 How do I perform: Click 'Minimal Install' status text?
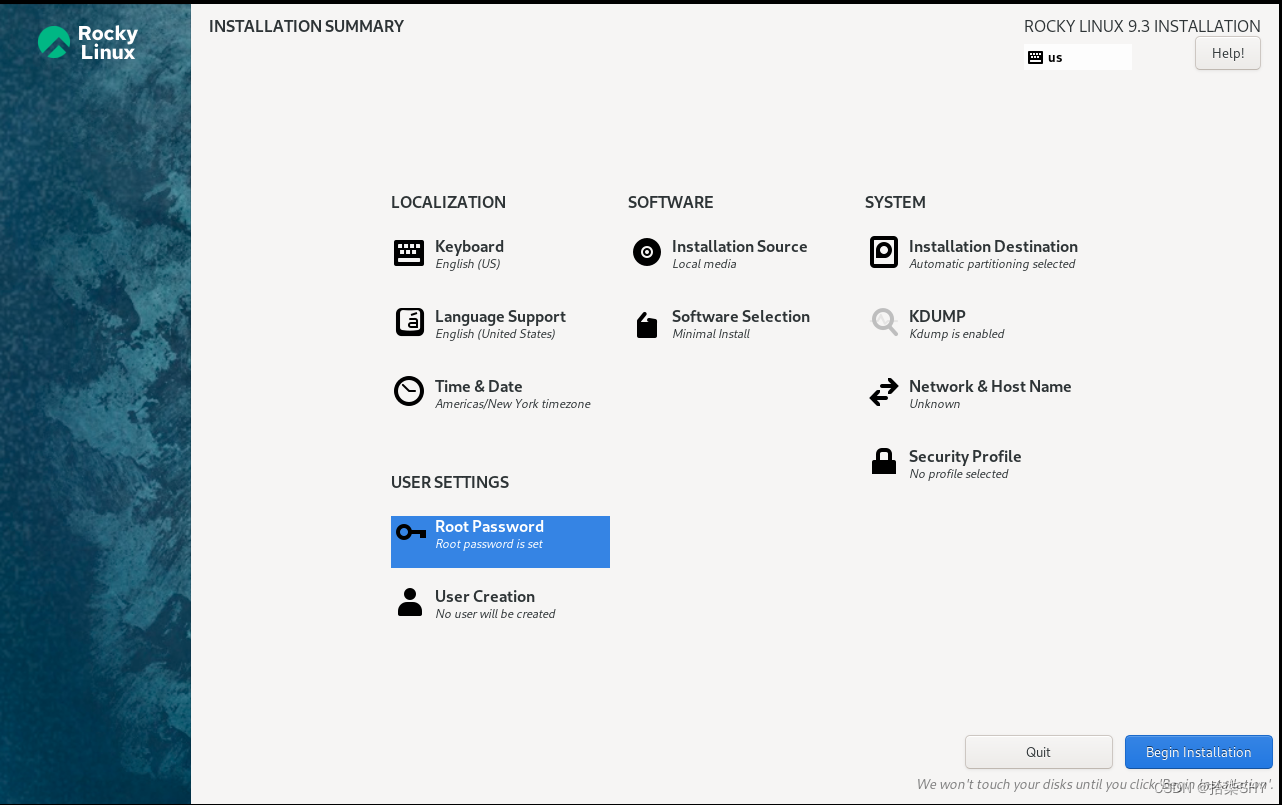click(711, 334)
